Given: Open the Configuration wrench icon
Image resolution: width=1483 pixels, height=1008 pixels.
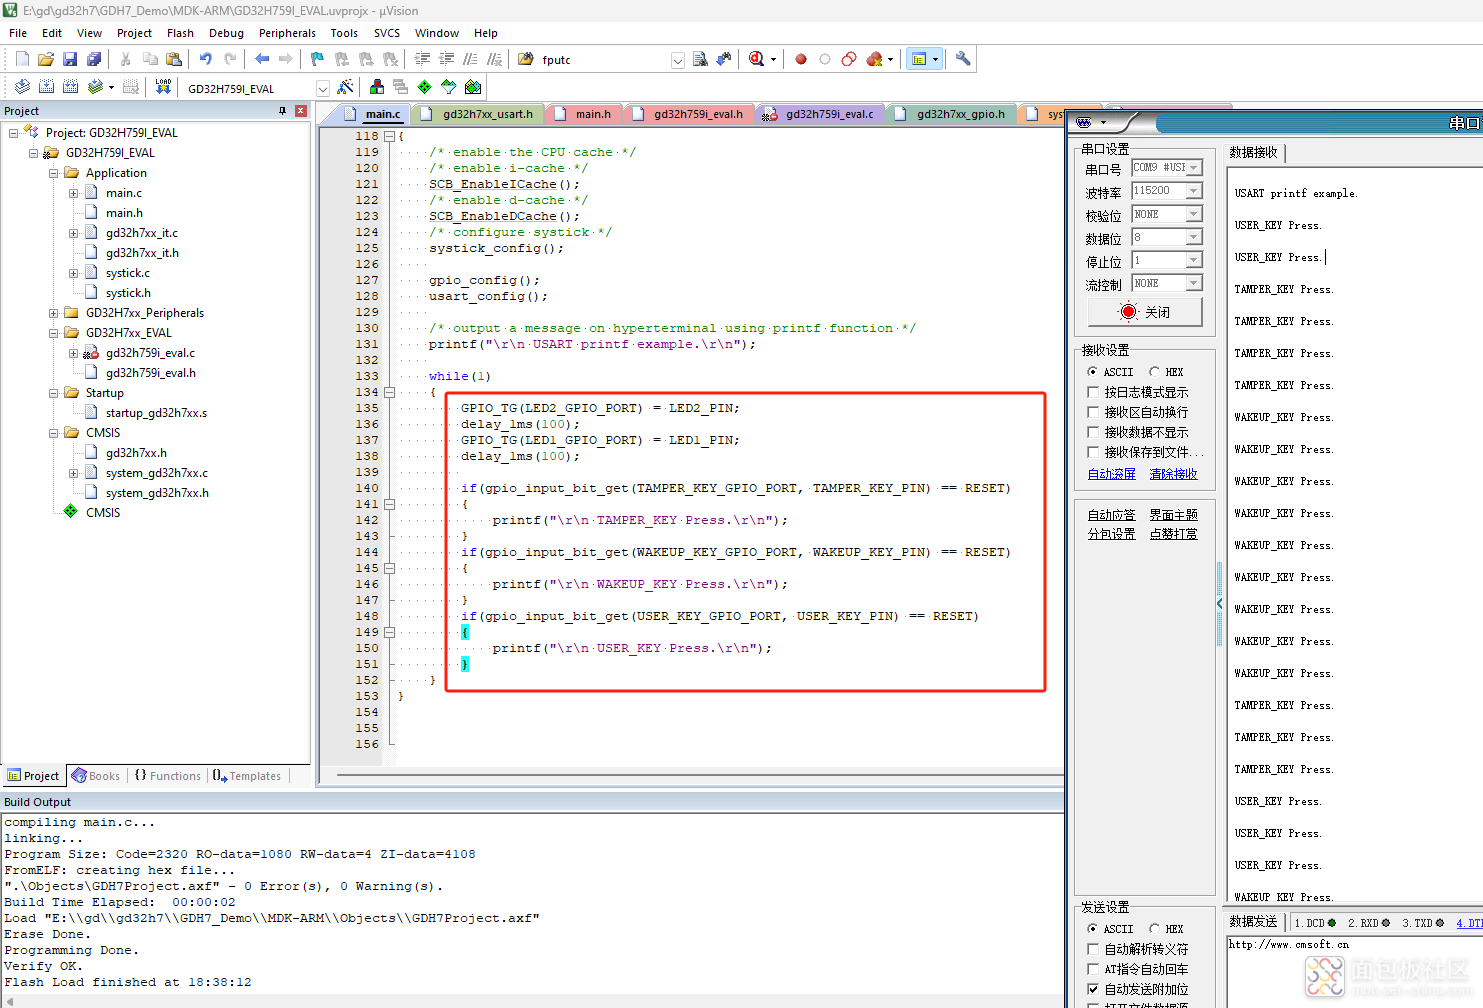Looking at the screenshot, I should point(963,59).
